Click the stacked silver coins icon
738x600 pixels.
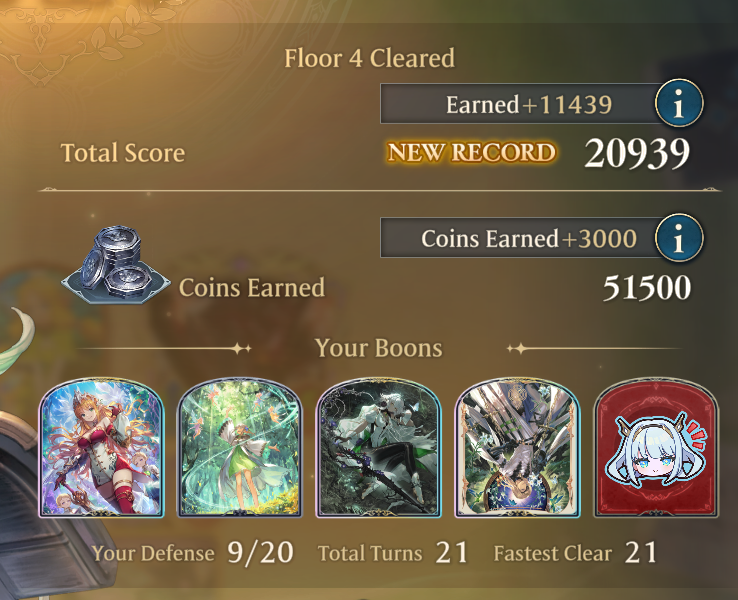click(x=115, y=265)
